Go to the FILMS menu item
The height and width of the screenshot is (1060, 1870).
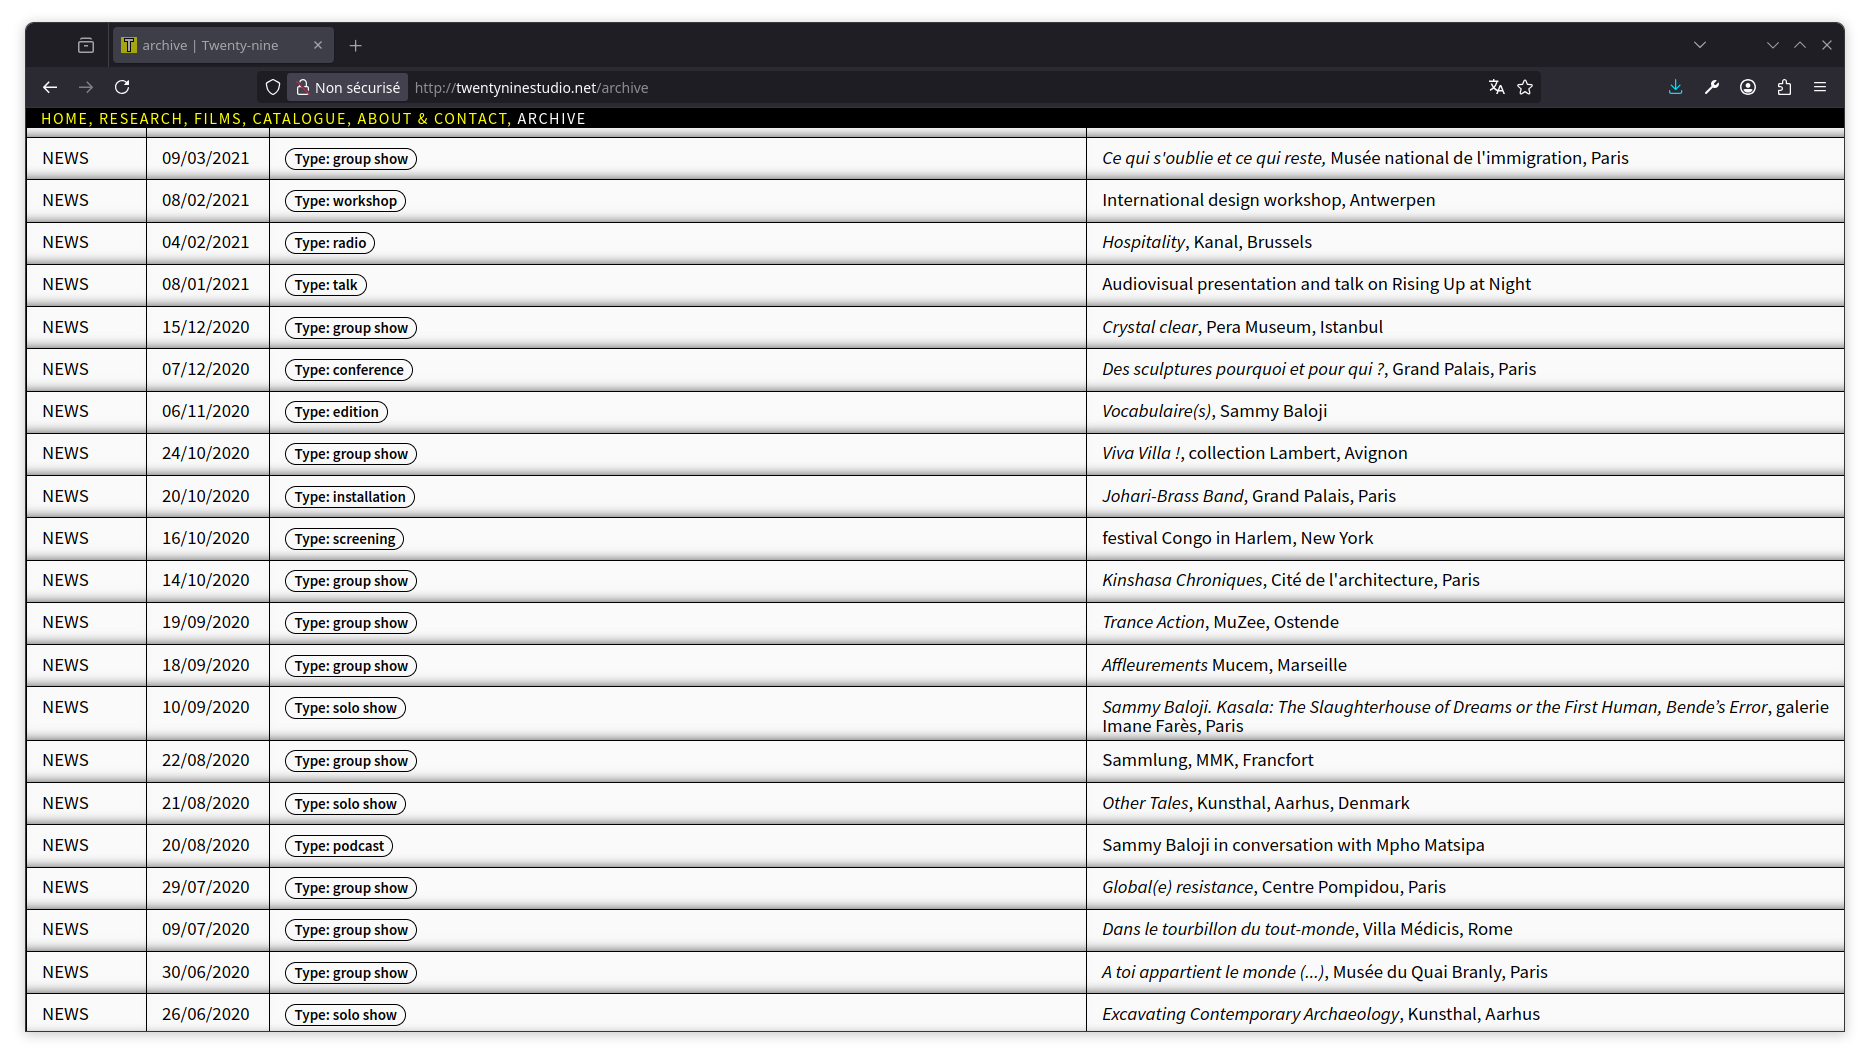[x=217, y=119]
